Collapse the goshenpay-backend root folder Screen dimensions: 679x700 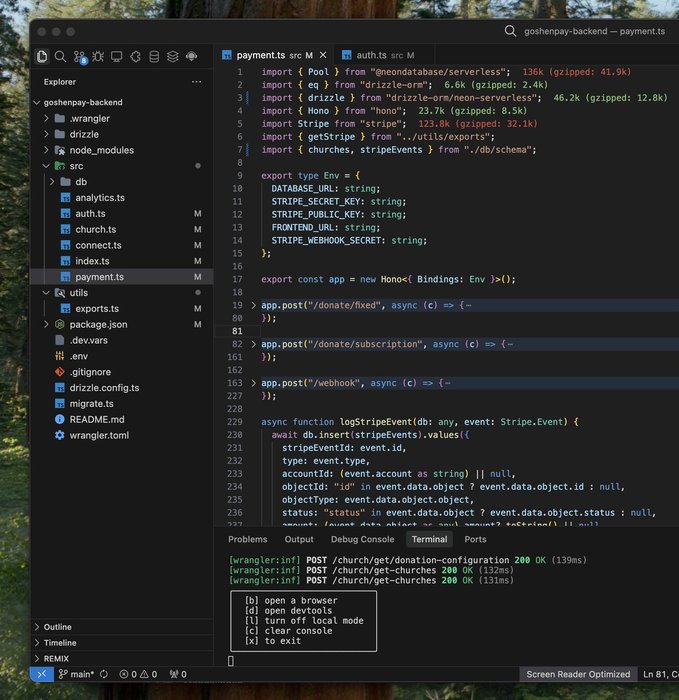coord(37,102)
